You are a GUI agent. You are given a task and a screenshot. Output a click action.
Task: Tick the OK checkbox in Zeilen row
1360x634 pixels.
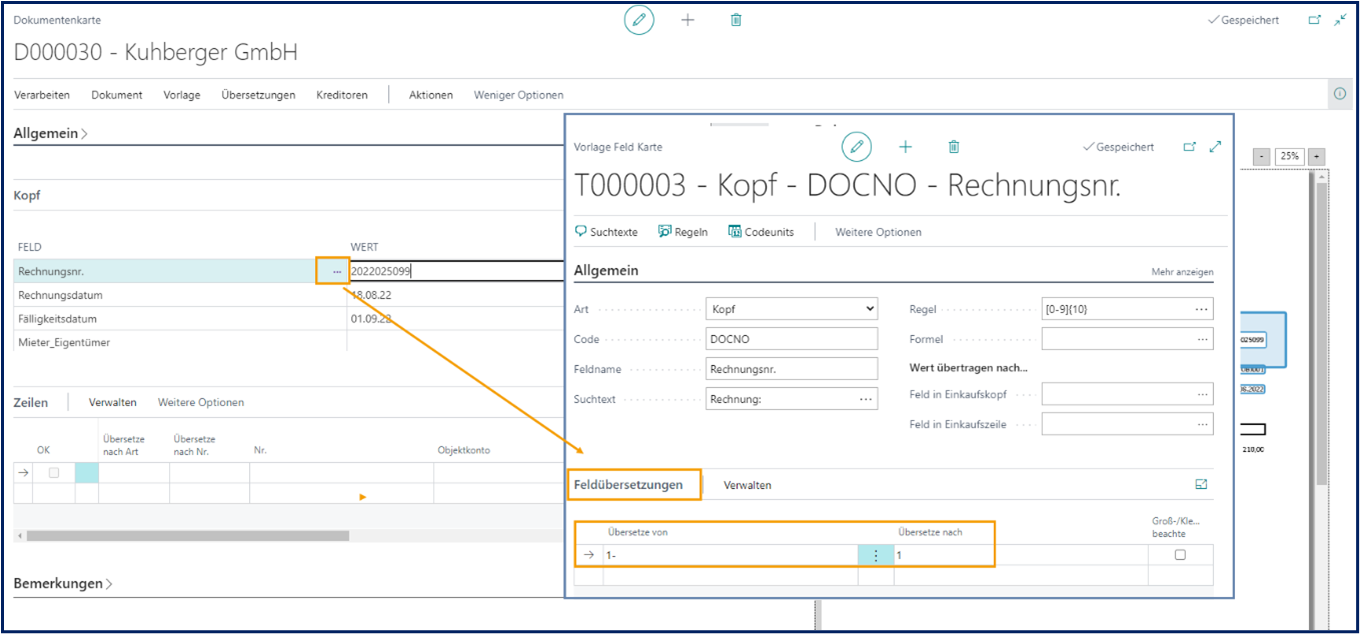pyautogui.click(x=54, y=473)
